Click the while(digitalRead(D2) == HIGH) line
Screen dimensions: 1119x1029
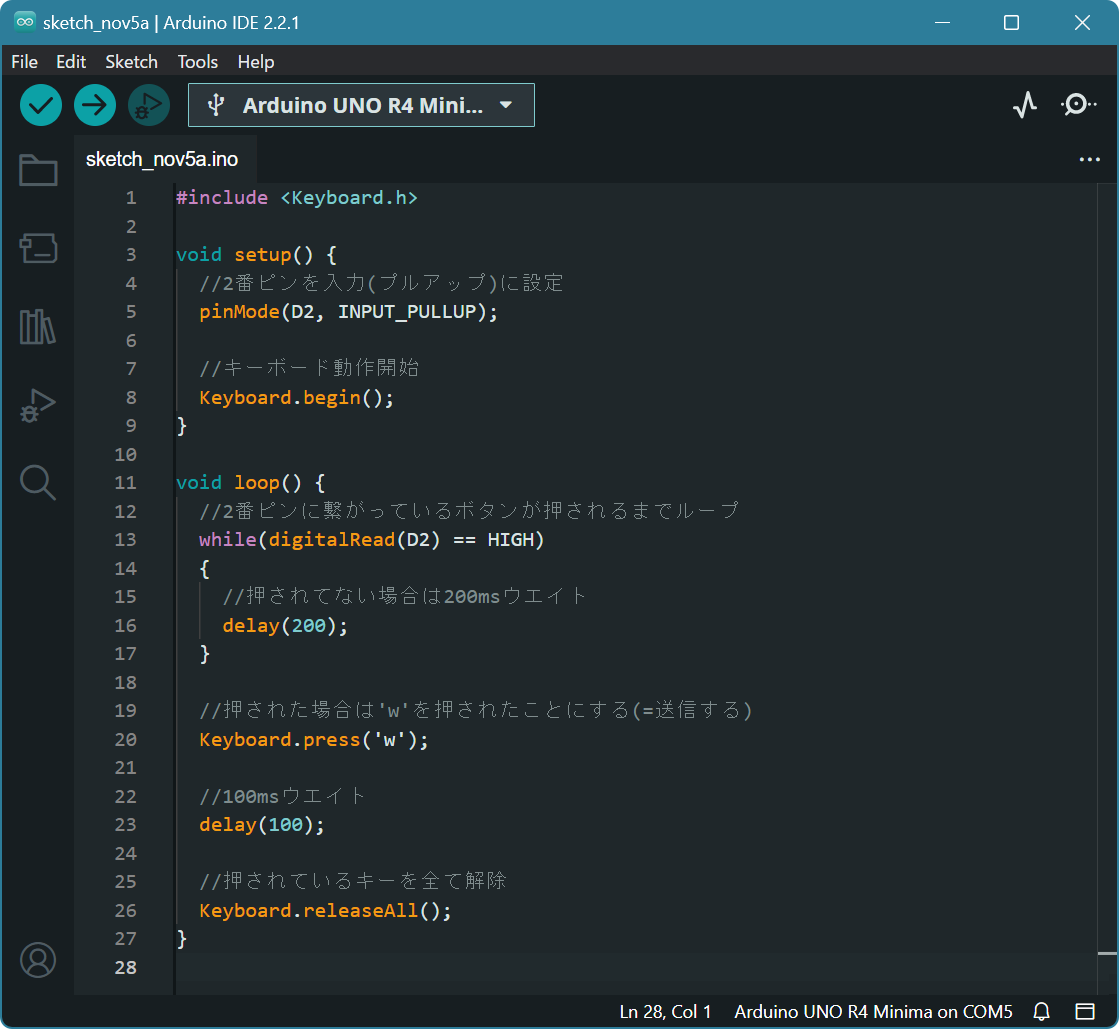[x=371, y=539]
